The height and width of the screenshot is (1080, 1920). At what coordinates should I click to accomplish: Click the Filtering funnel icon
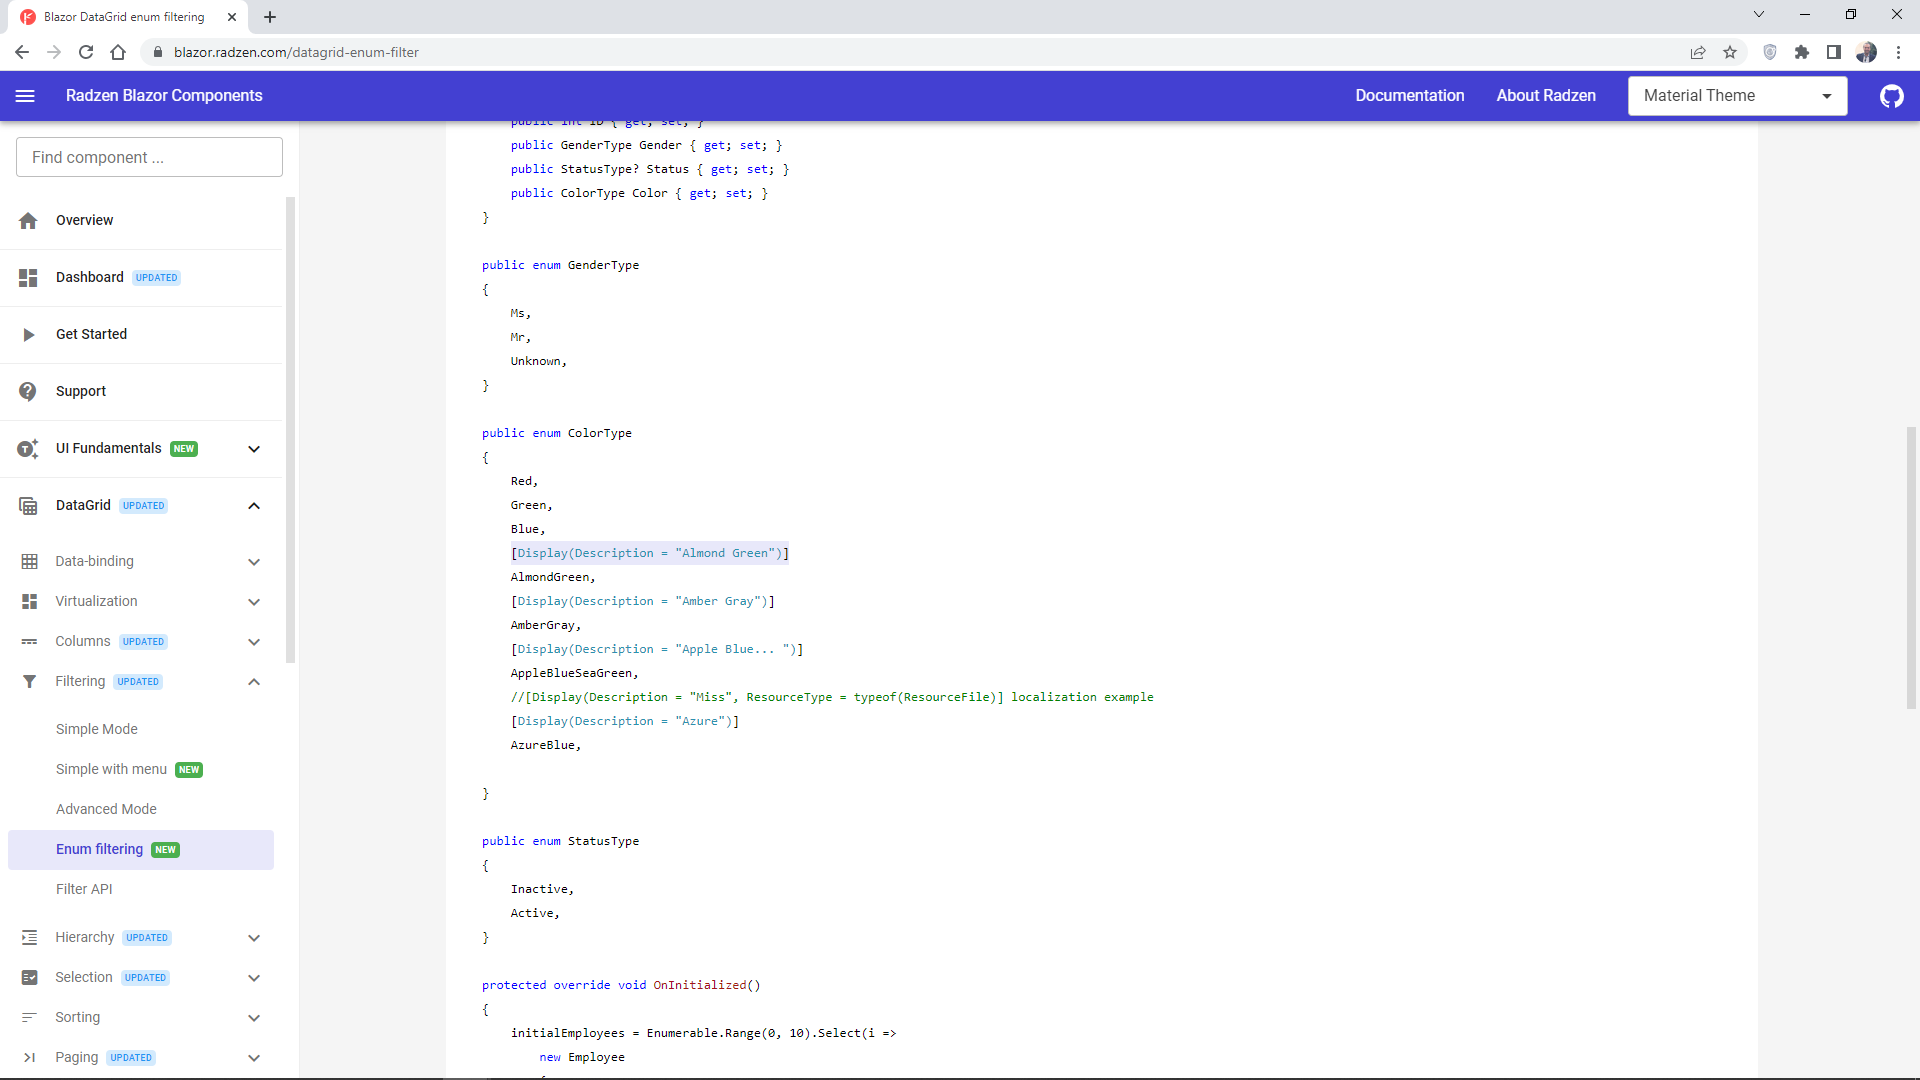pos(28,681)
